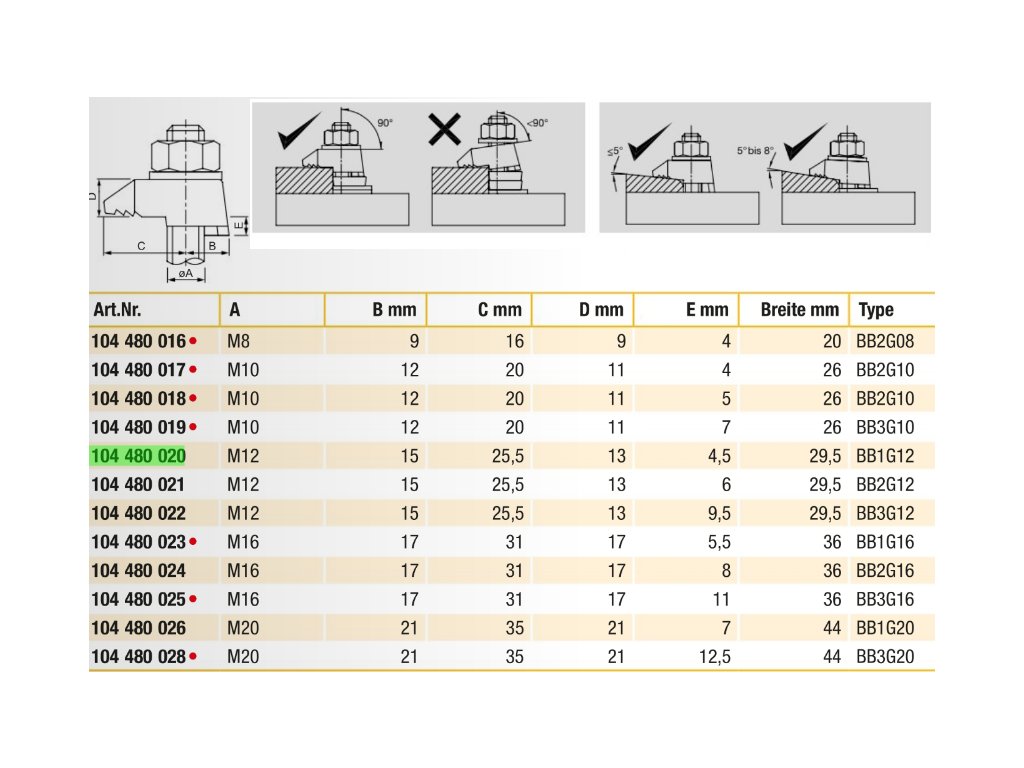Click type code BB1G20
1024x768 pixels.
[885, 628]
